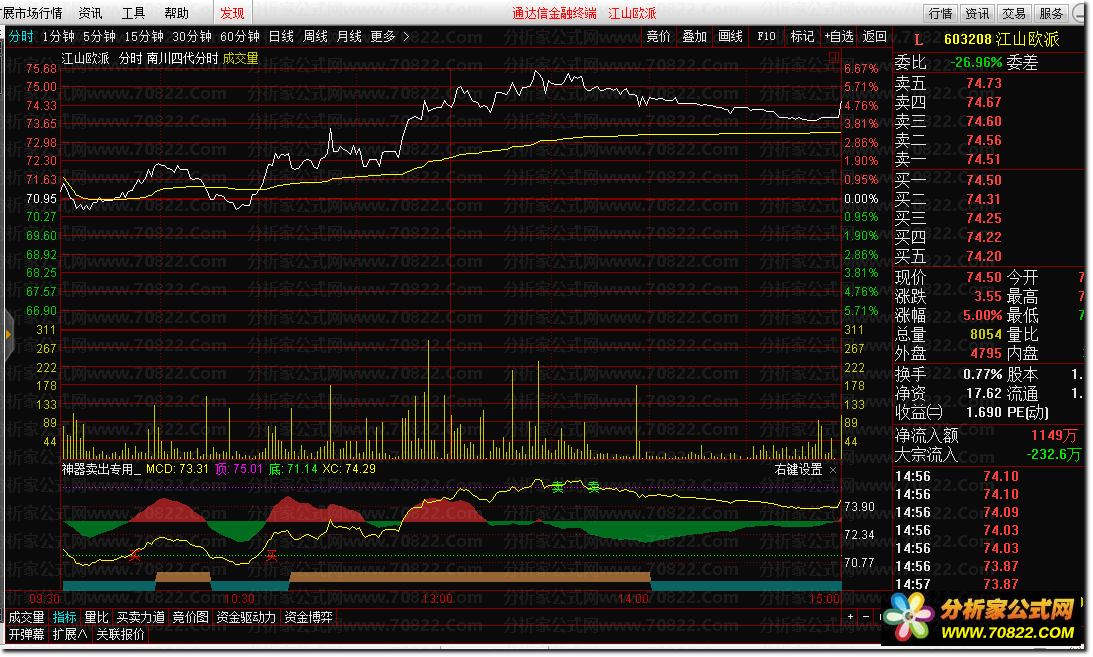Click the 净流入额 value 1149万
The width and height of the screenshot is (1093, 657).
(1054, 436)
